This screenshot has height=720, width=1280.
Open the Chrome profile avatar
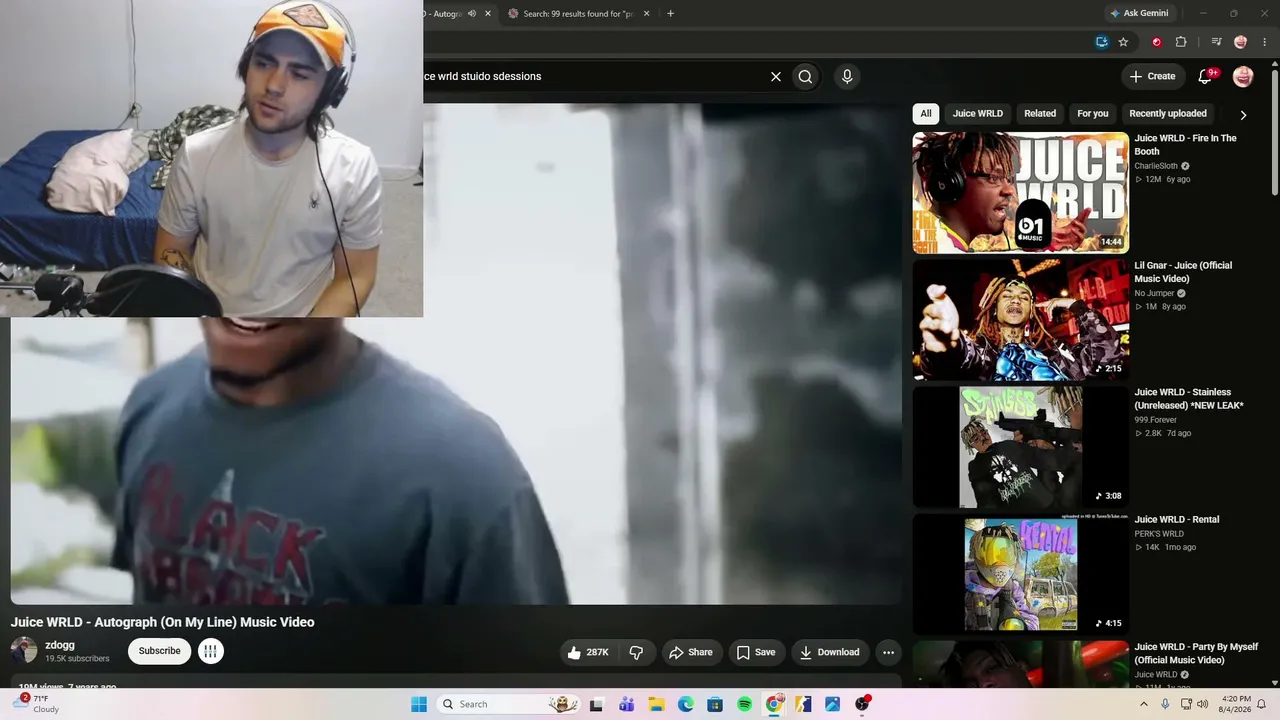(1241, 42)
